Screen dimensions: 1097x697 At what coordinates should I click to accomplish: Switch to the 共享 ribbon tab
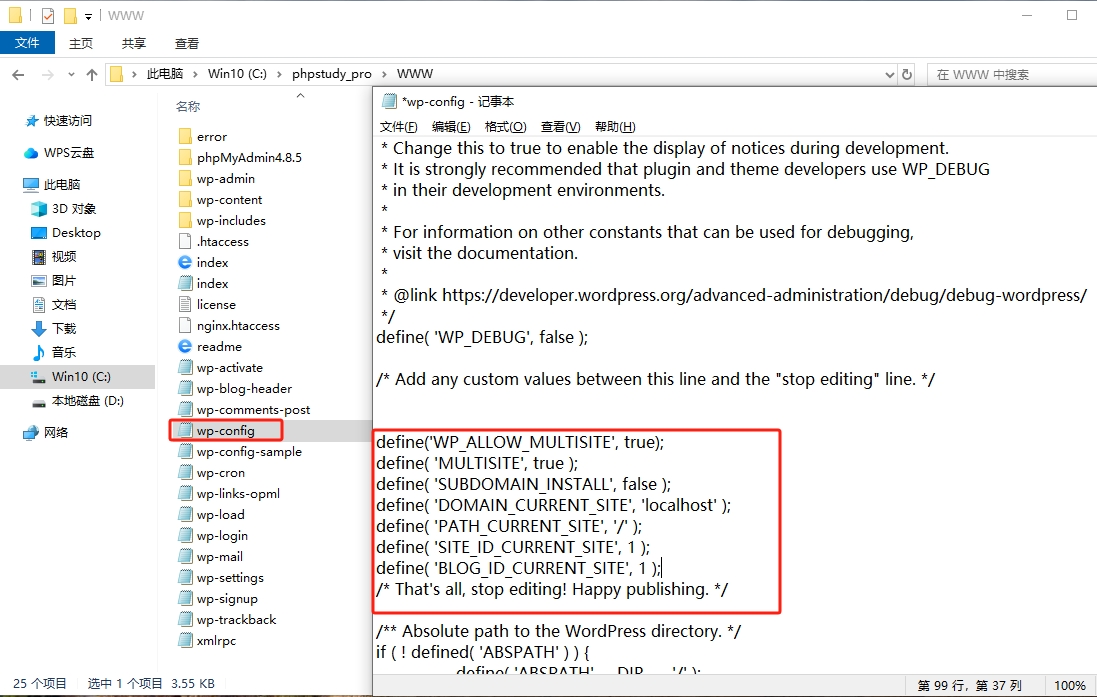click(x=134, y=43)
